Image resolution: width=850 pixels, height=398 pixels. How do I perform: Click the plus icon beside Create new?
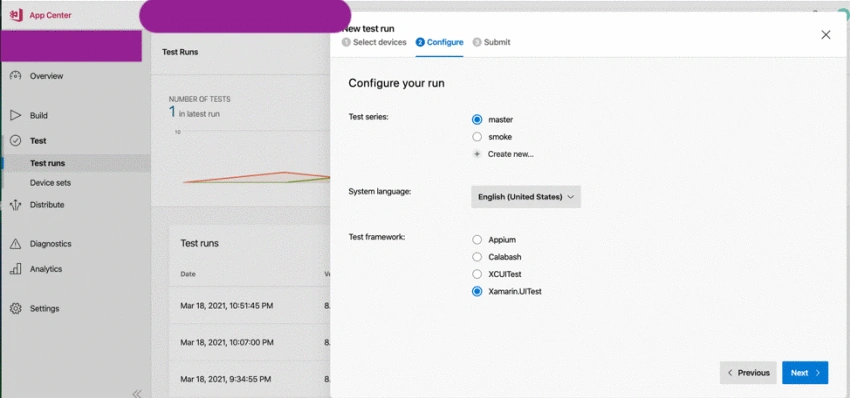point(477,154)
